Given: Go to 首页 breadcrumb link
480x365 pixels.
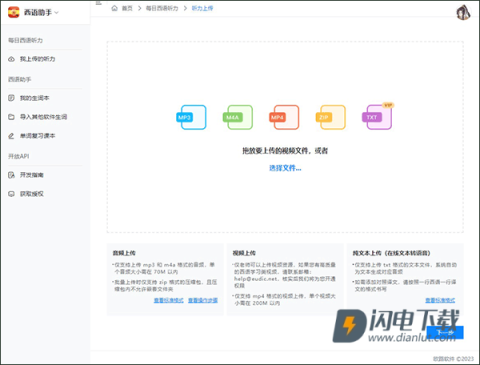Looking at the screenshot, I should click(x=127, y=8).
